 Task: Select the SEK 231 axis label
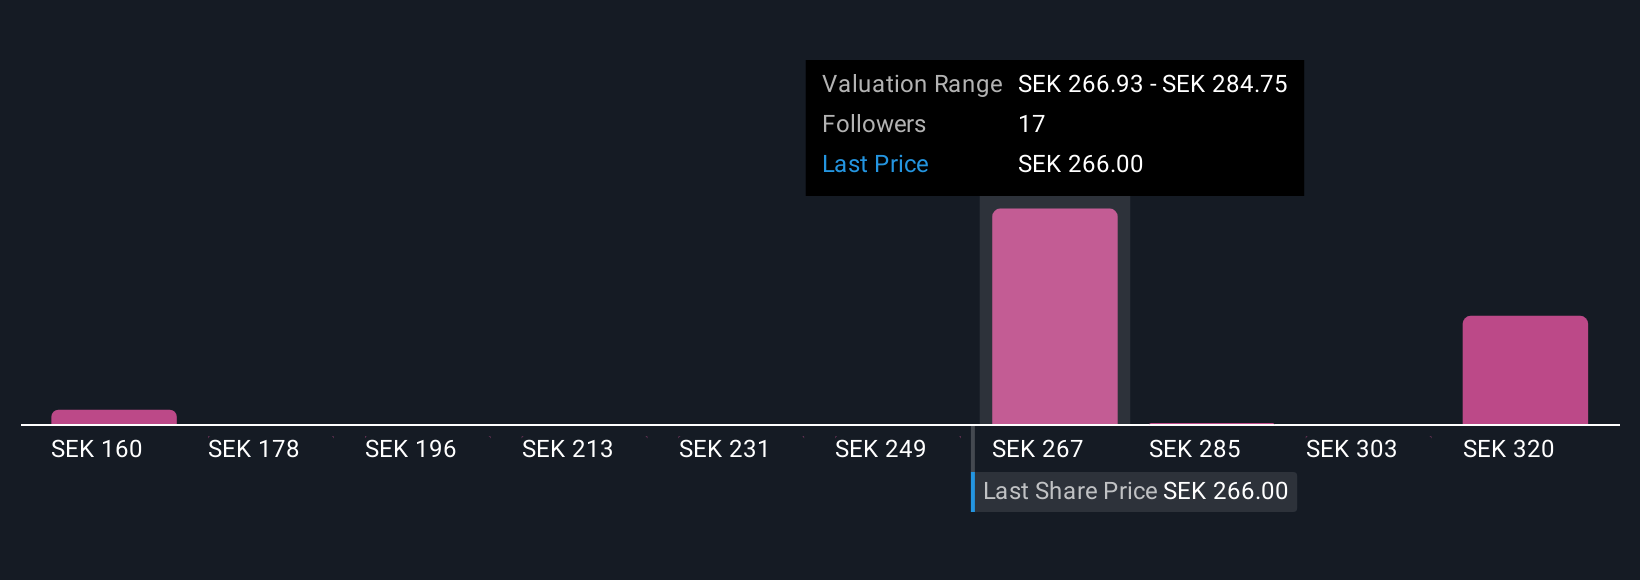(724, 450)
